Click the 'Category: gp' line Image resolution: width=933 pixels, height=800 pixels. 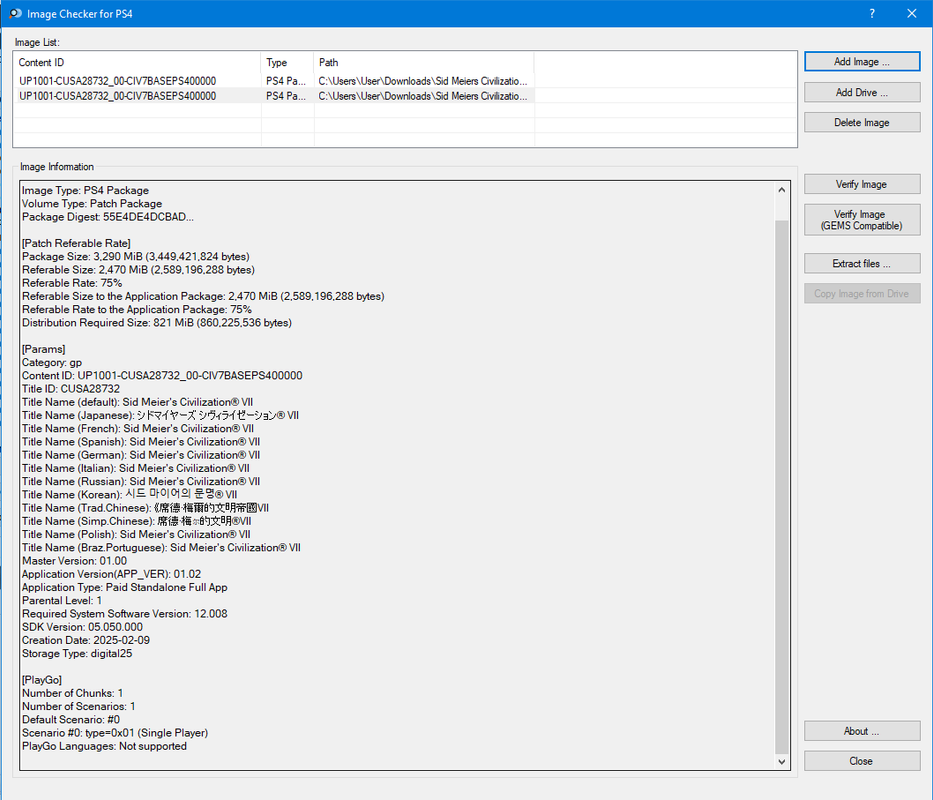(52, 362)
